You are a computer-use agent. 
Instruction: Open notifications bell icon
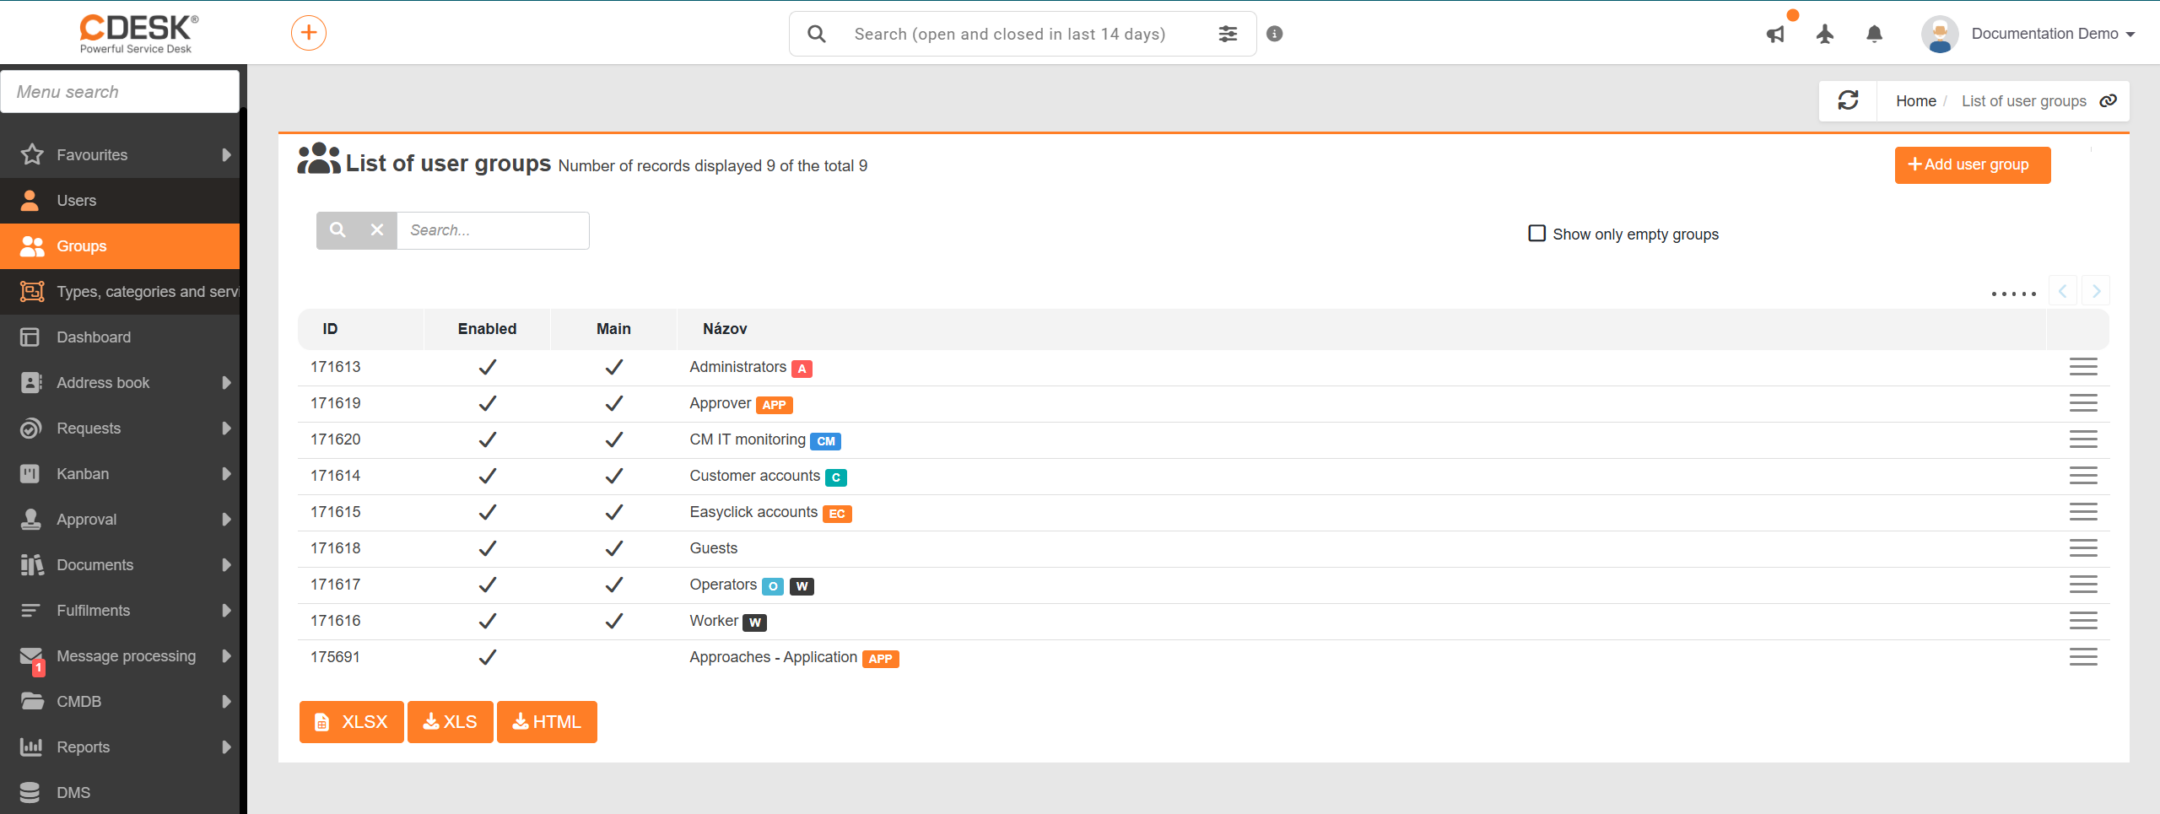pos(1875,34)
